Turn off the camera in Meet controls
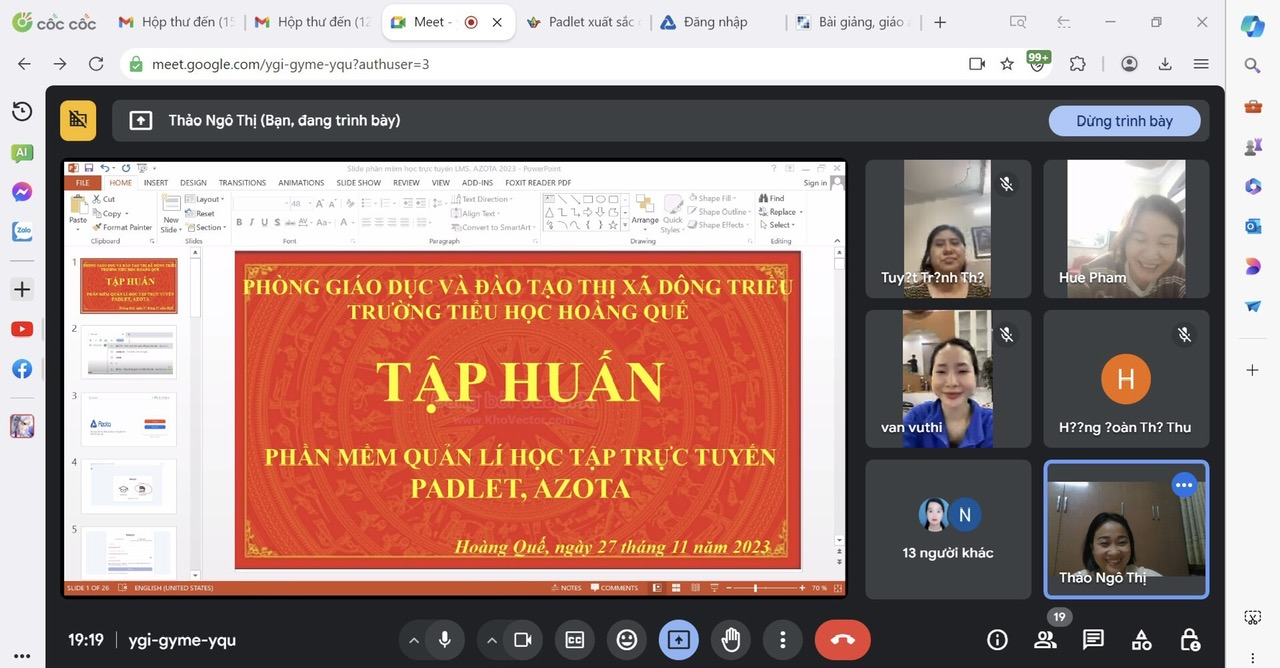The image size is (1280, 668). [522, 640]
